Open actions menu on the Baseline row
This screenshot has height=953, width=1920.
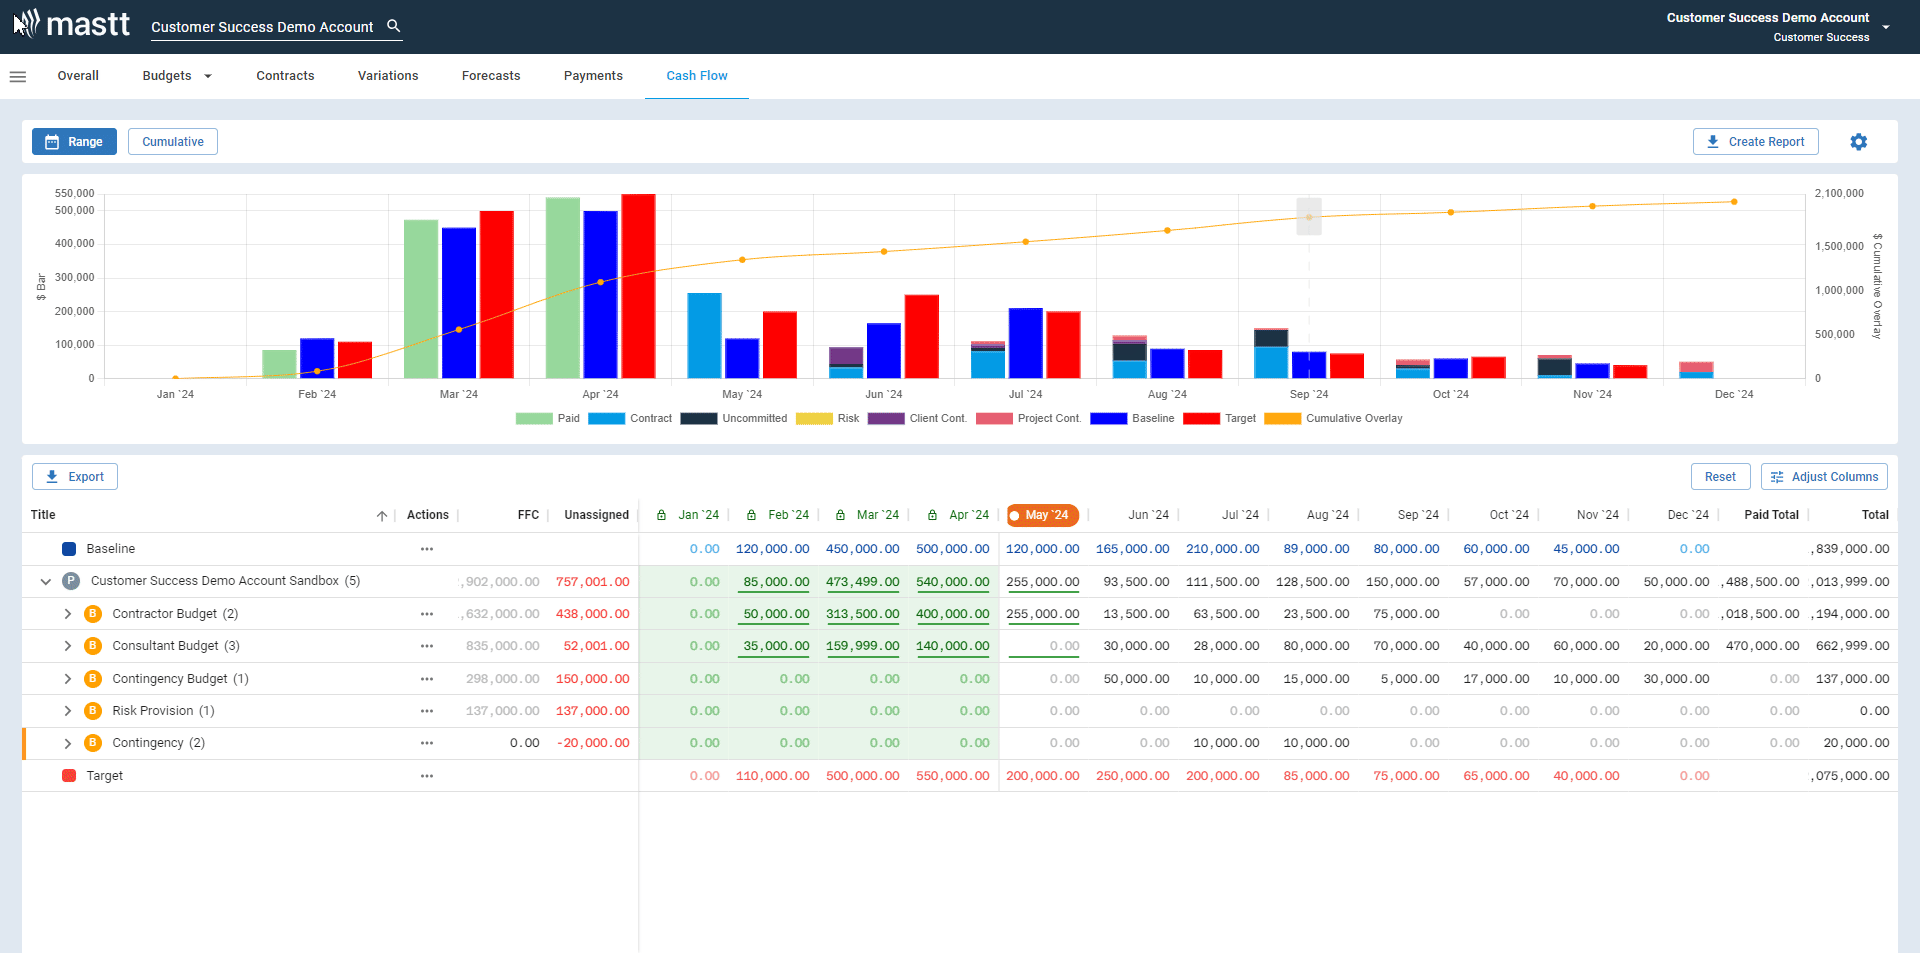tap(427, 548)
